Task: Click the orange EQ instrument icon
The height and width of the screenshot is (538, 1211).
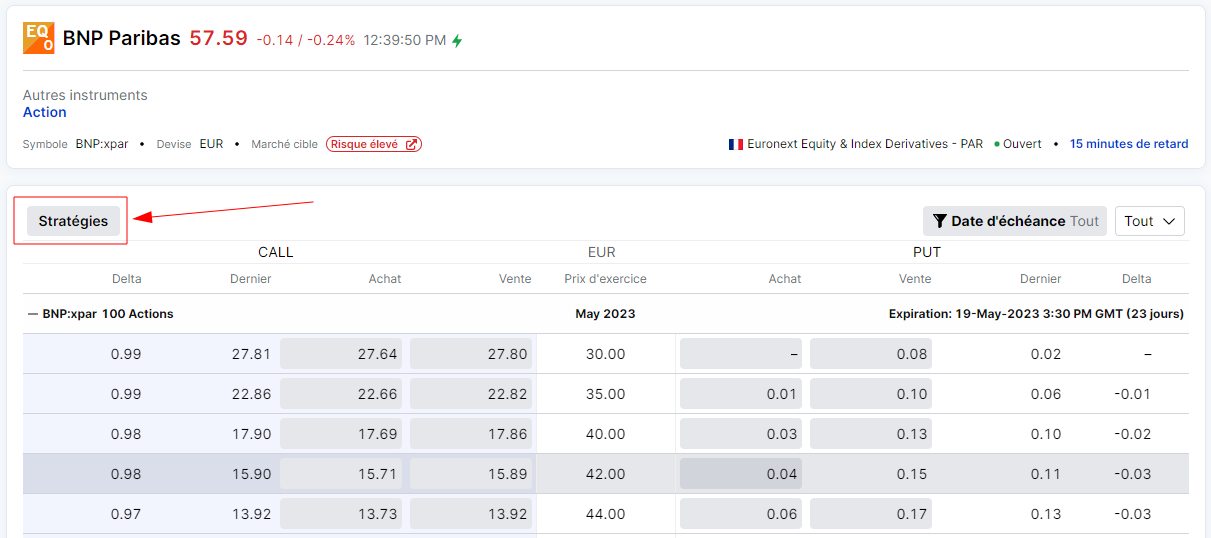Action: (x=39, y=38)
